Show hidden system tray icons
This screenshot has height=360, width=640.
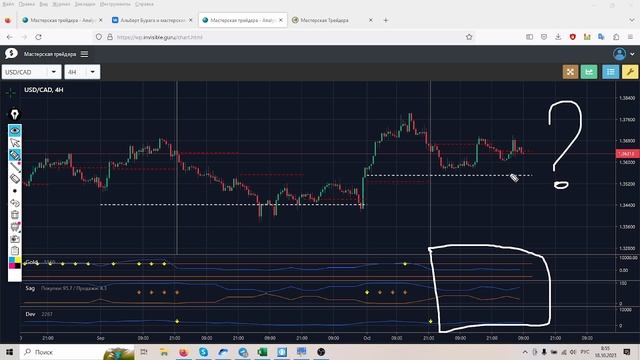tap(525, 352)
